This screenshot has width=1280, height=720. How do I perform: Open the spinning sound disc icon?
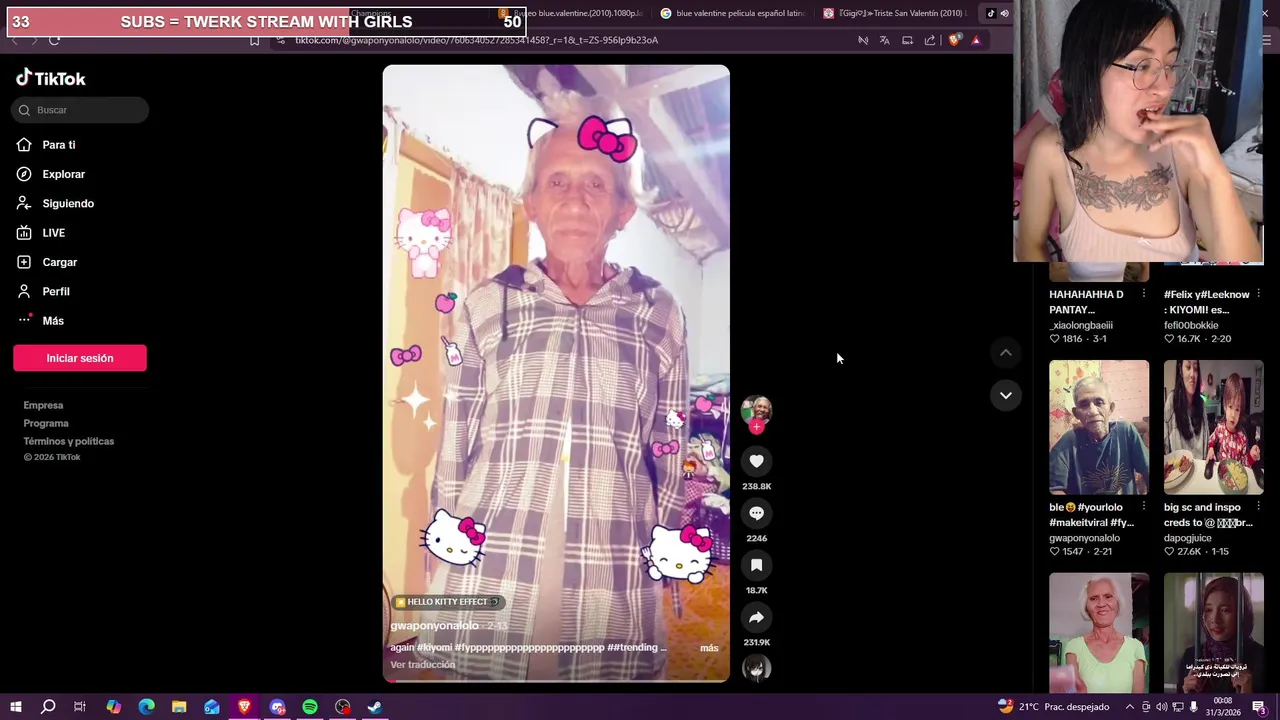(x=756, y=669)
